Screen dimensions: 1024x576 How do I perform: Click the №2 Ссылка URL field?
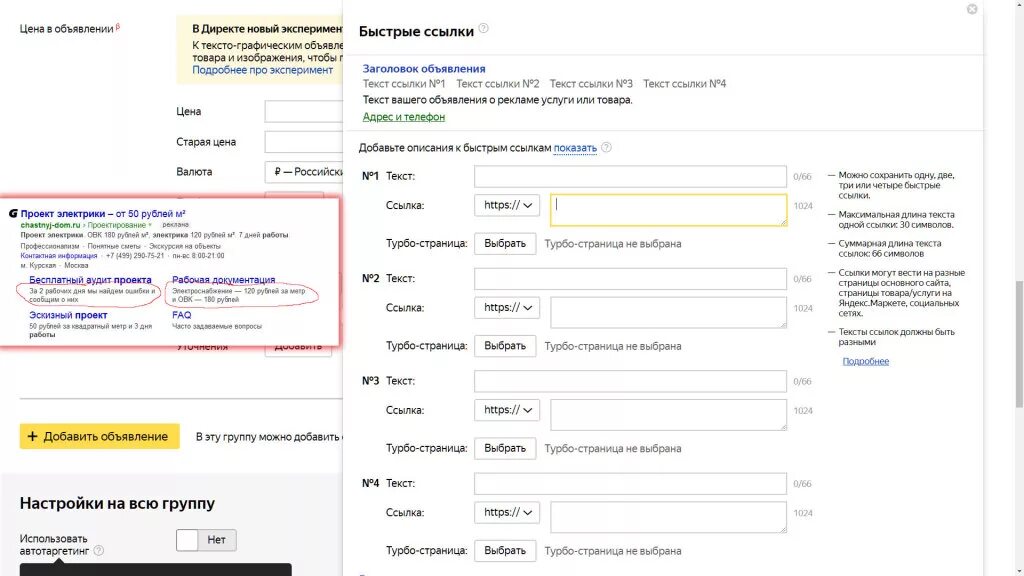(x=668, y=312)
